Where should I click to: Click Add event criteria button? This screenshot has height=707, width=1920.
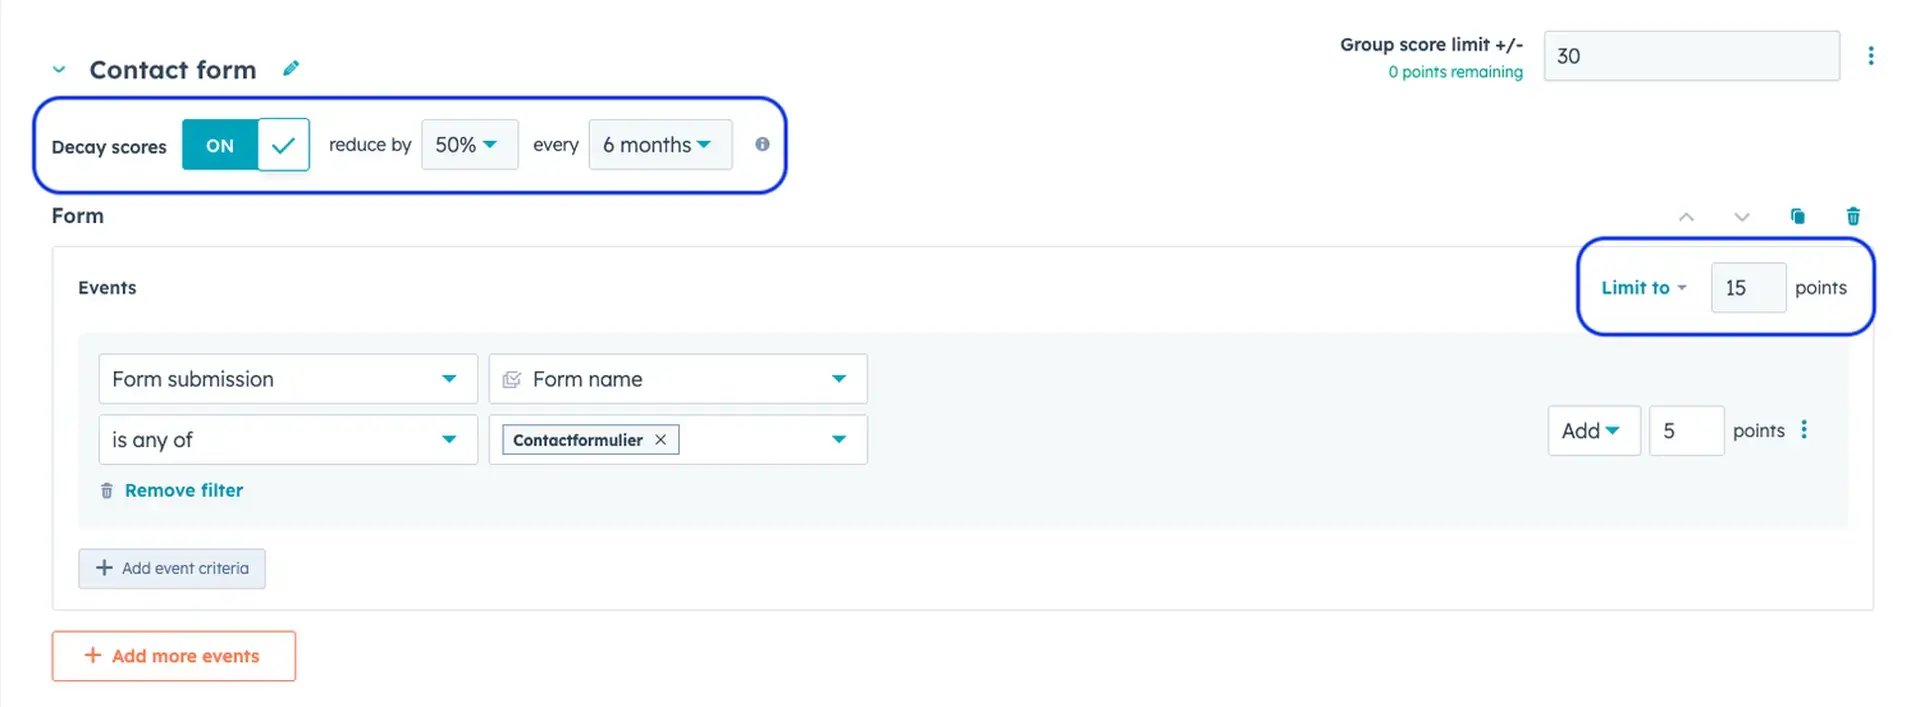click(172, 568)
